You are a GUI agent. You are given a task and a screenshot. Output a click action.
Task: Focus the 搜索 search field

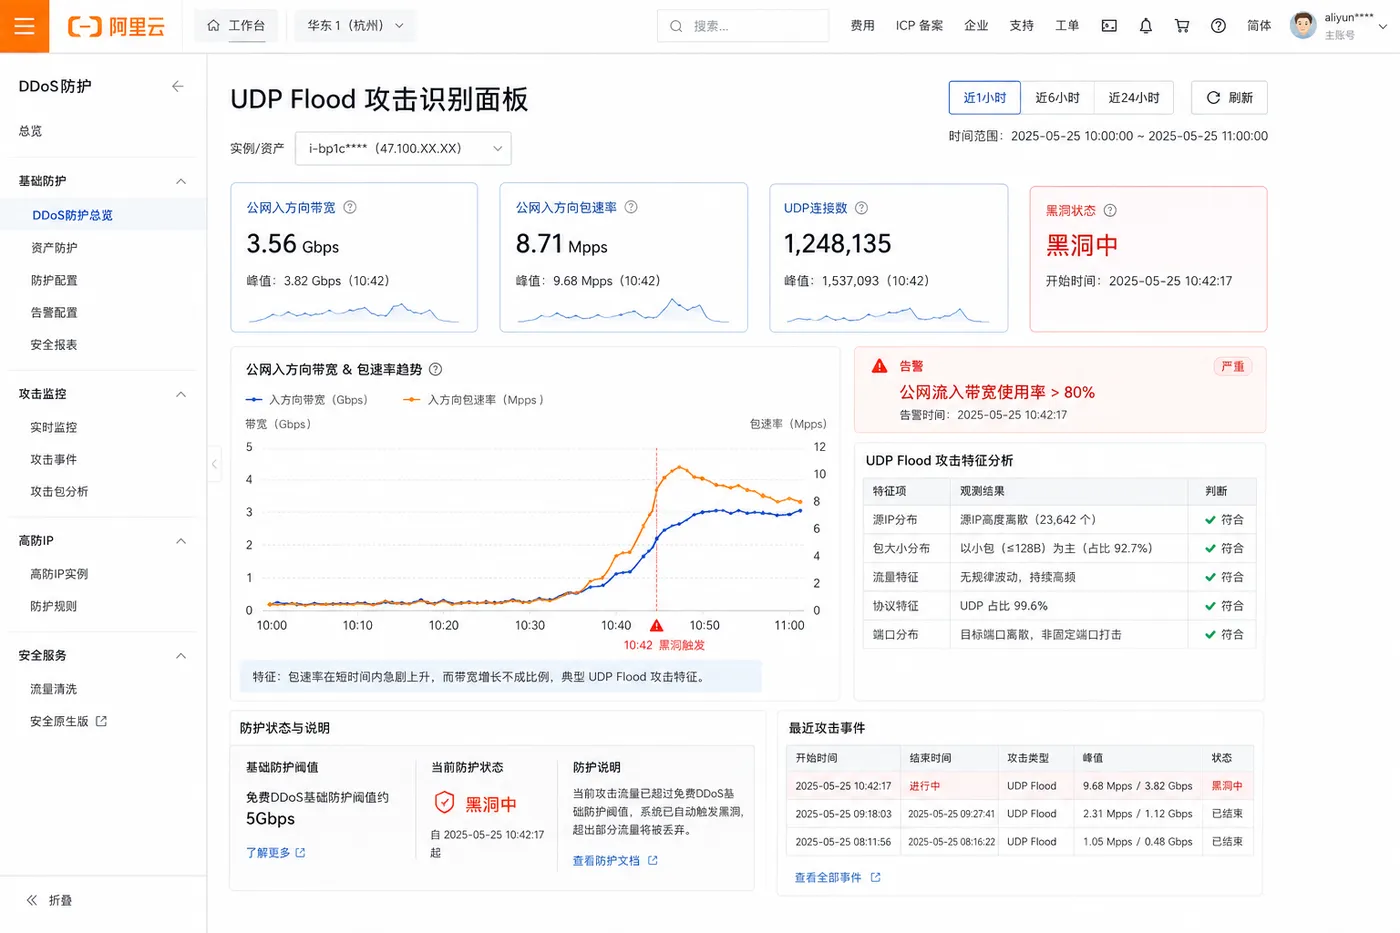click(x=743, y=26)
